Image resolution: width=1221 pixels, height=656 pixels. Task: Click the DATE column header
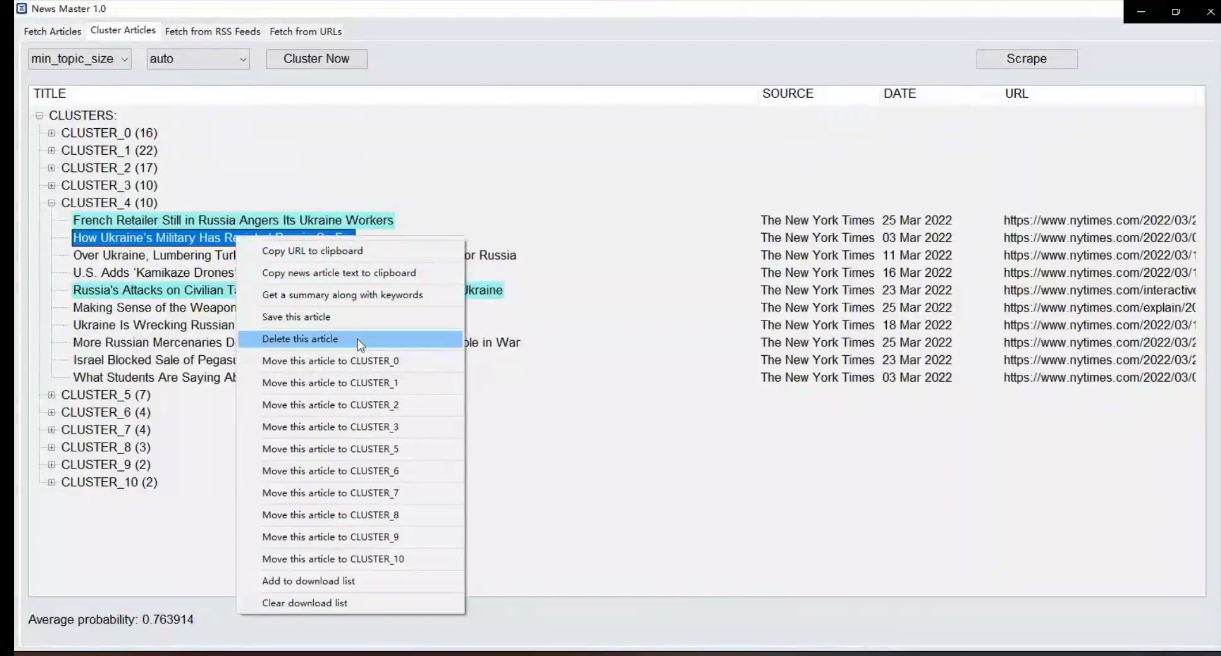coord(899,94)
